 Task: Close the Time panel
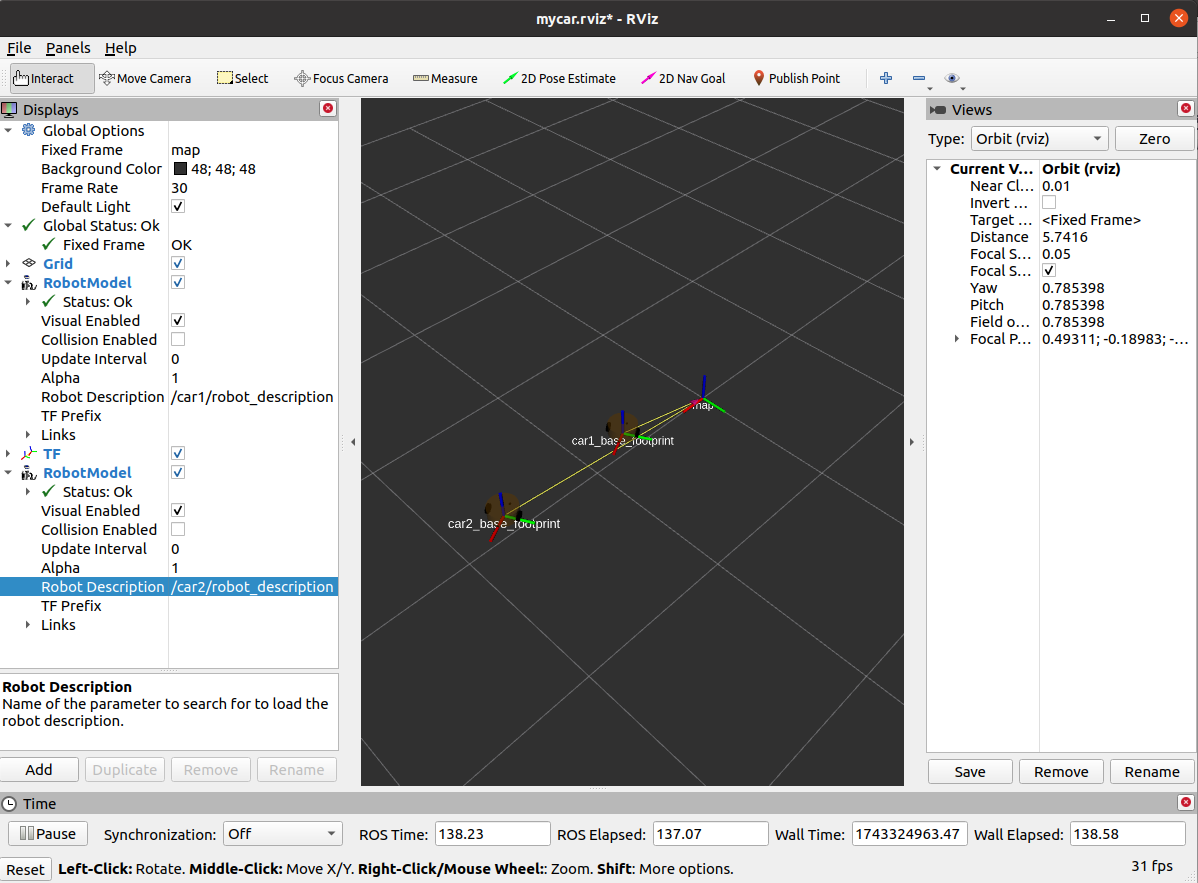[x=1186, y=802]
